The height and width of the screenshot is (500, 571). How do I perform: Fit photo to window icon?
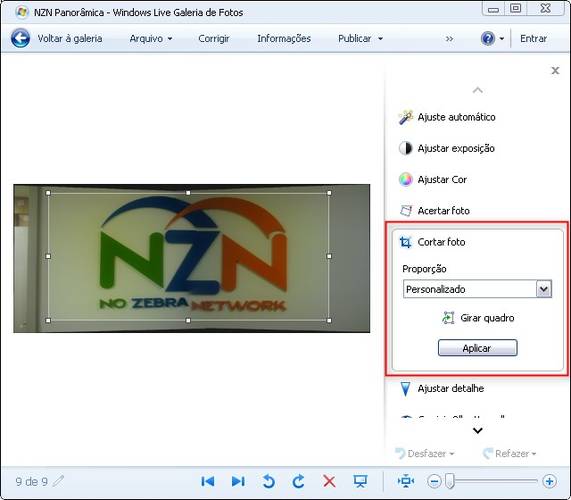click(x=406, y=481)
